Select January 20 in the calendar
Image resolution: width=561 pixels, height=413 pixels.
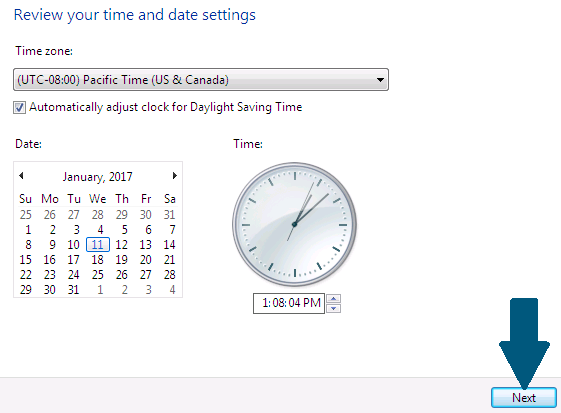[146, 259]
